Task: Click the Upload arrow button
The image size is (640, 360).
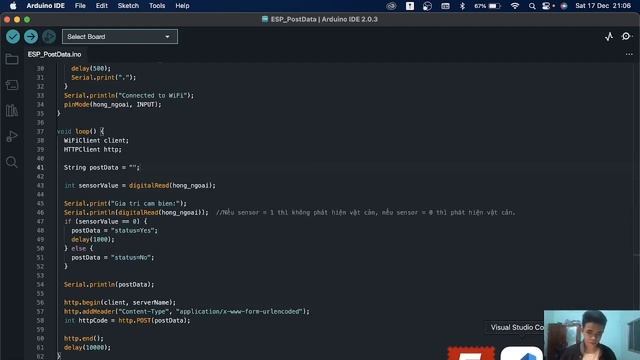Action: (31, 37)
